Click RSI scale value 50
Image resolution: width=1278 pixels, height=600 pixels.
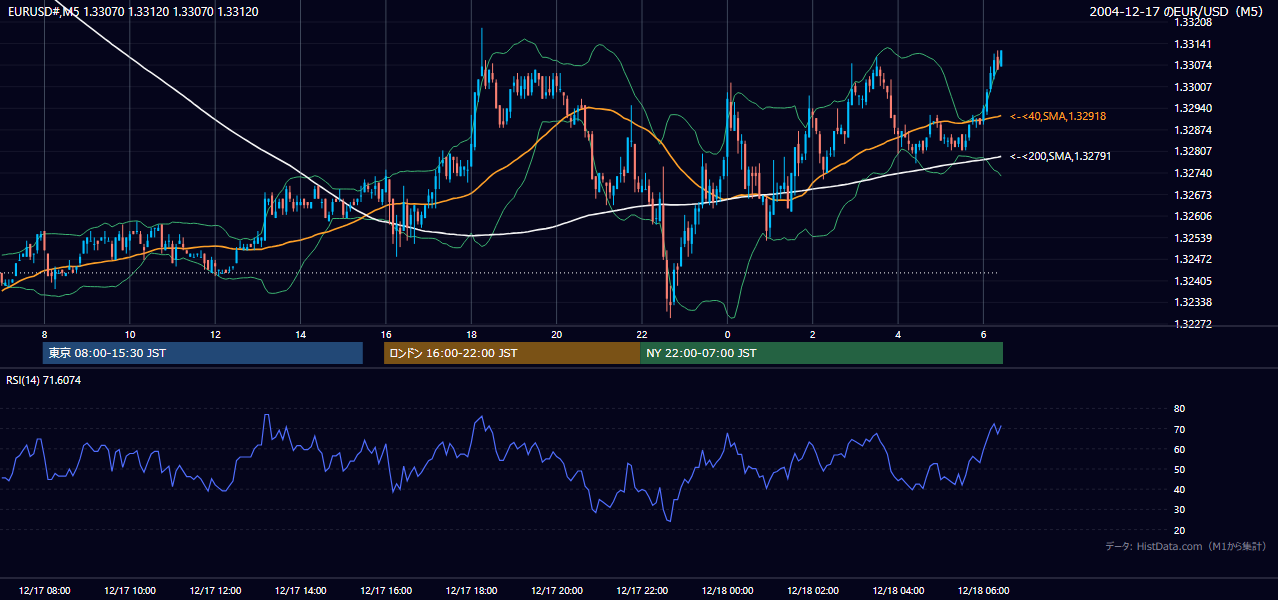(1179, 469)
